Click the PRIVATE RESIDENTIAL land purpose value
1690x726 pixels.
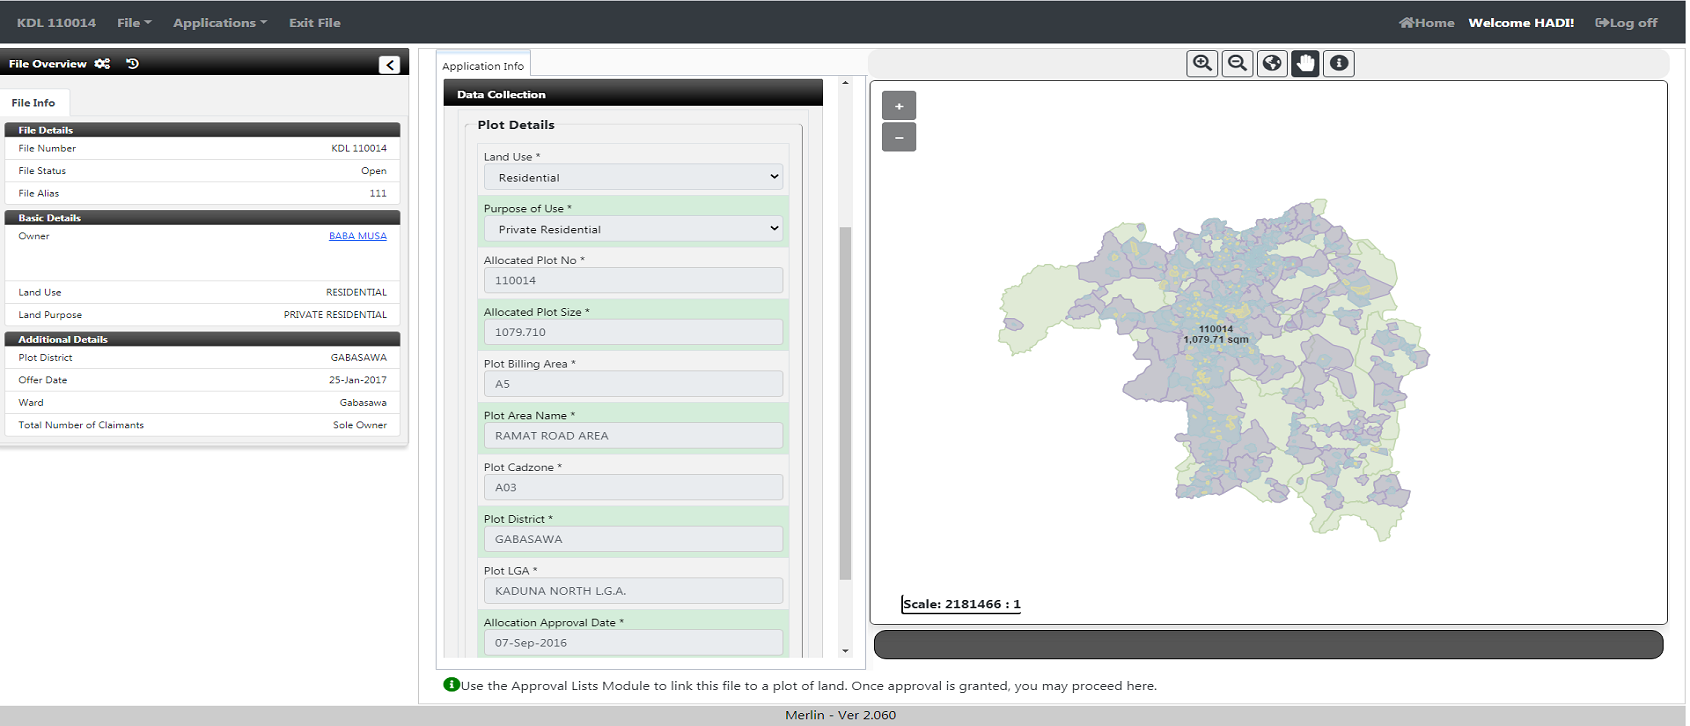[335, 315]
